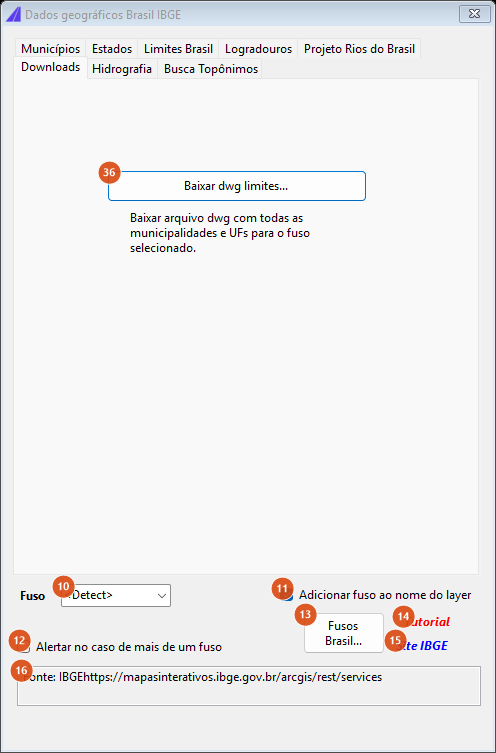
Task: Open the Site IBGE link
Action: point(423,646)
